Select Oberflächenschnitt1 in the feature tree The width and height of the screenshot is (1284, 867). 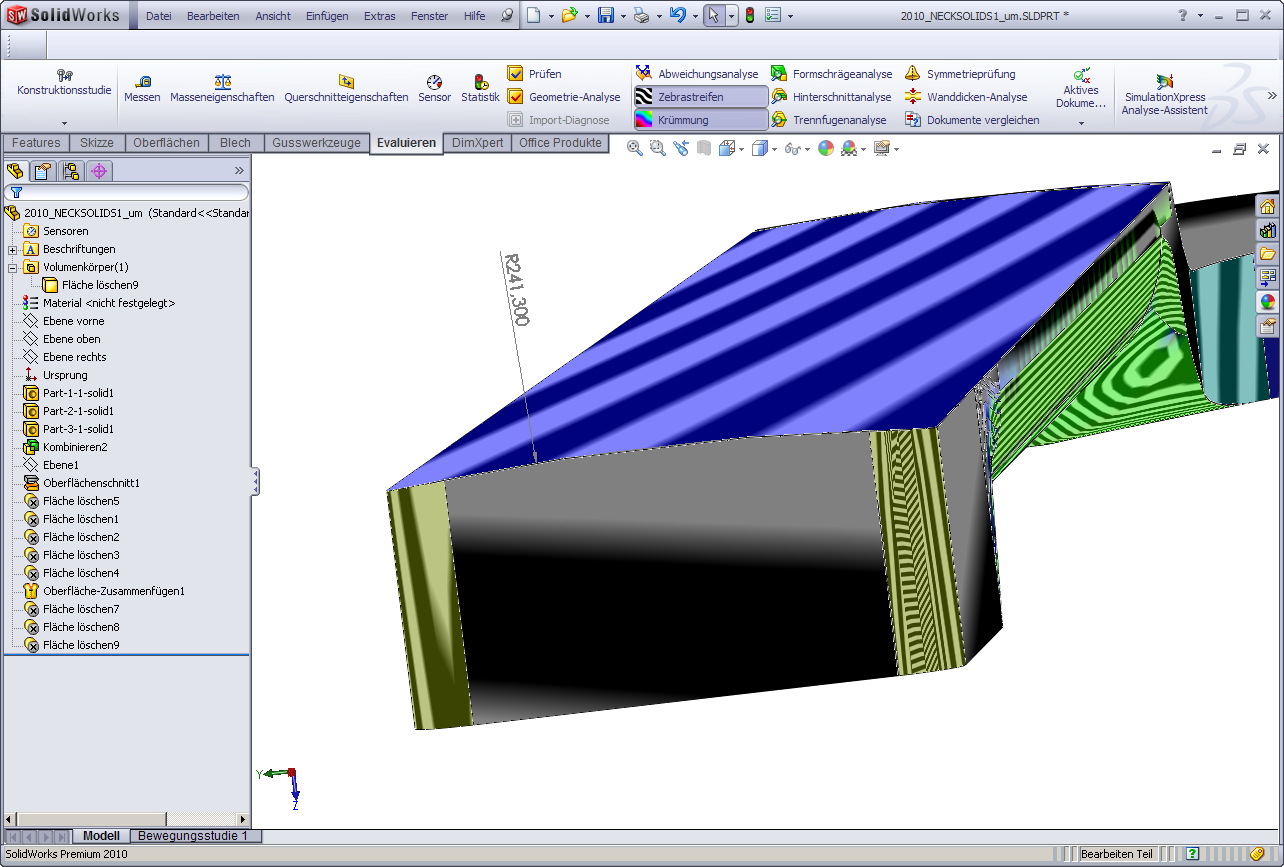click(90, 483)
